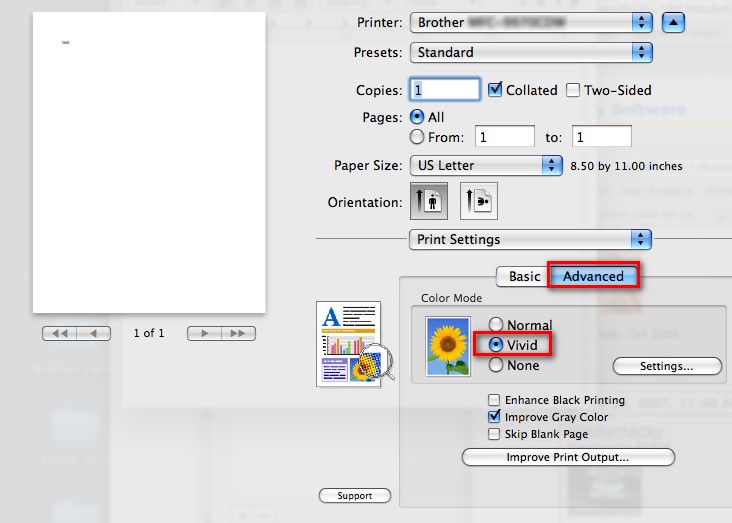Image resolution: width=732 pixels, height=523 pixels.
Task: Go to last page of preview
Action: click(x=238, y=333)
